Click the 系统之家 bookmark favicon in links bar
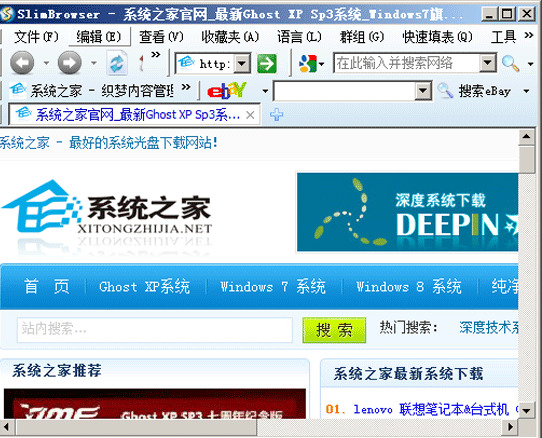542x438 pixels. [x=18, y=91]
